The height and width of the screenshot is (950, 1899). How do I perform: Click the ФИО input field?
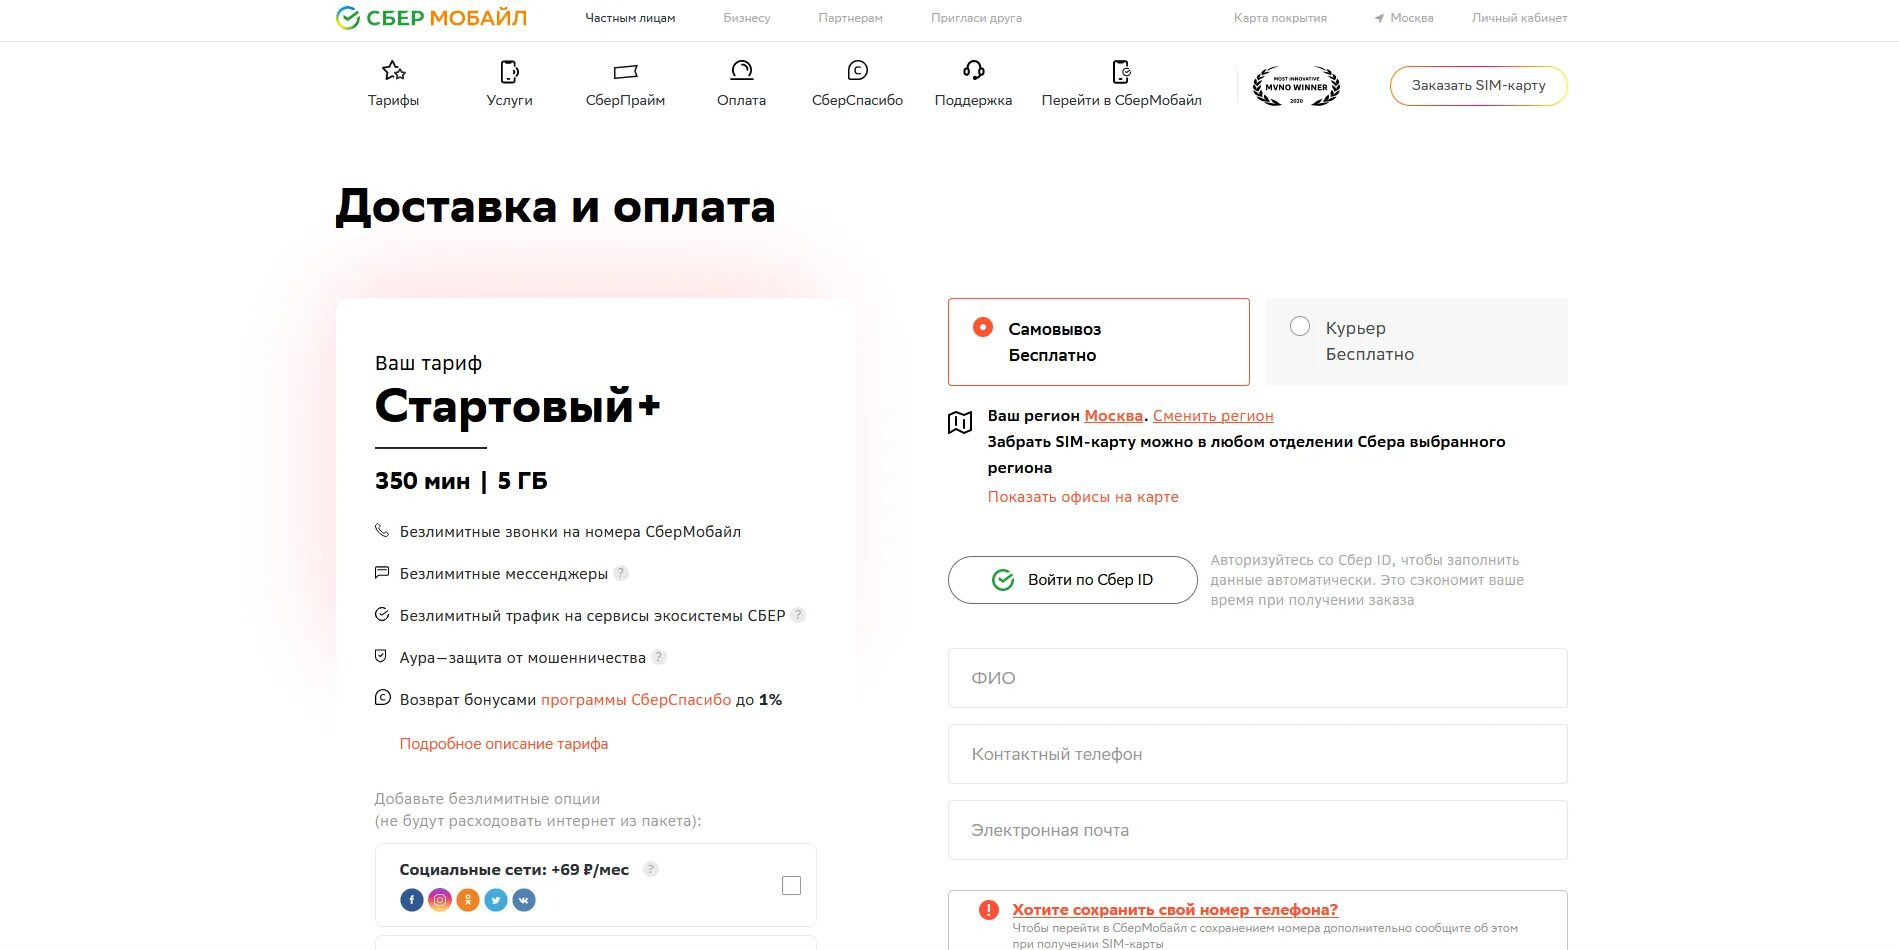click(1258, 678)
